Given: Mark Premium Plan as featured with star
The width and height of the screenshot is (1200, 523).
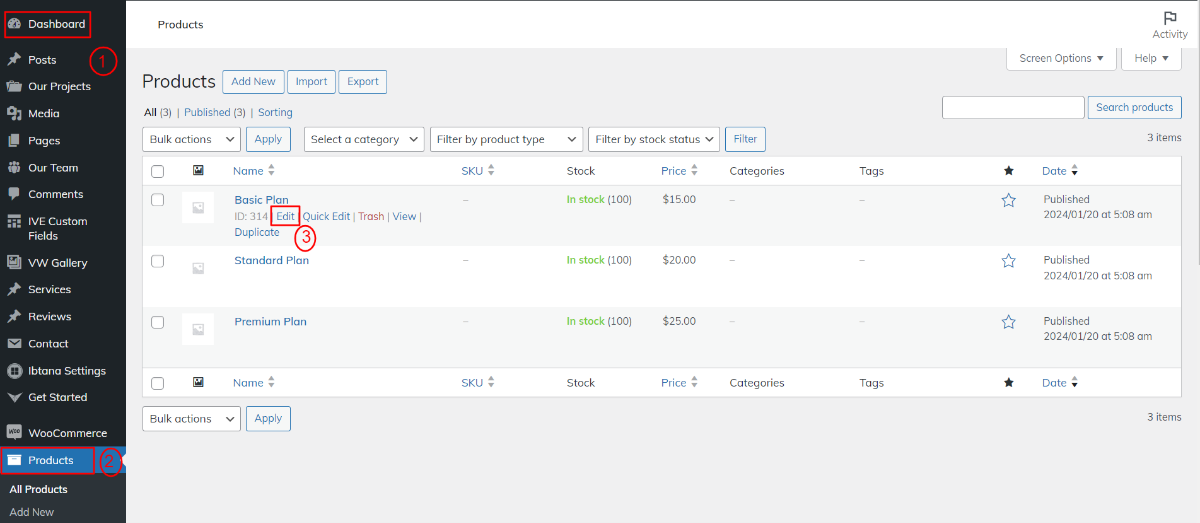Looking at the screenshot, I should click(1008, 322).
